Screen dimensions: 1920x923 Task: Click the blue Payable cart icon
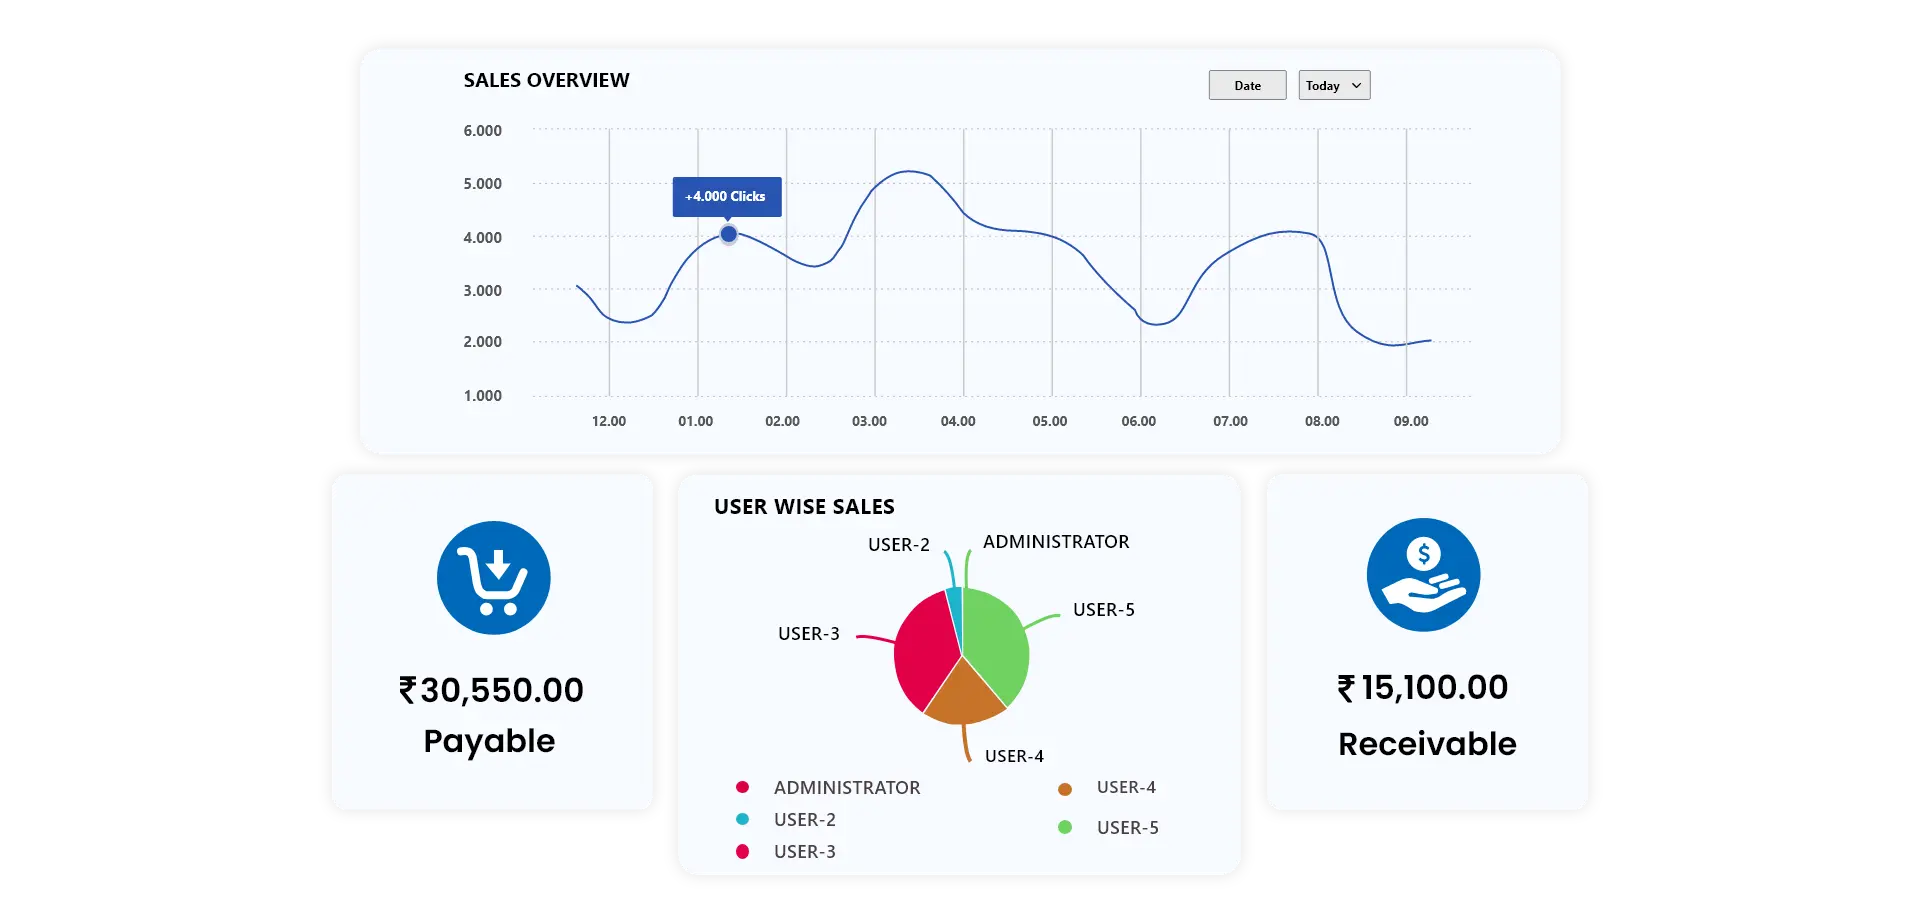pos(493,578)
